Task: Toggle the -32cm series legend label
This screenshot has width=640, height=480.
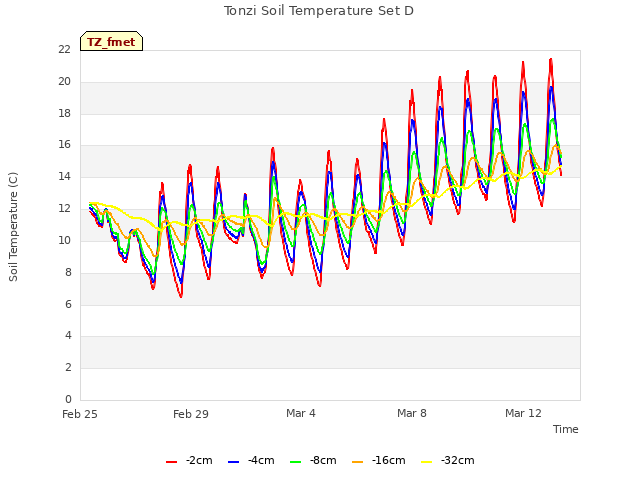Action: [458, 460]
